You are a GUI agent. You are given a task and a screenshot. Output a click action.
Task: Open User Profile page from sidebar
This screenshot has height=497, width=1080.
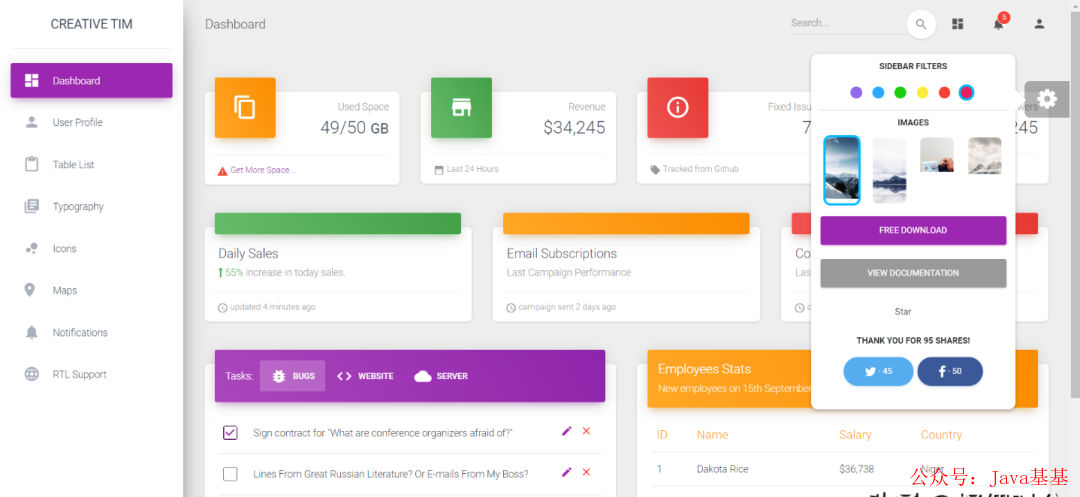click(x=92, y=123)
